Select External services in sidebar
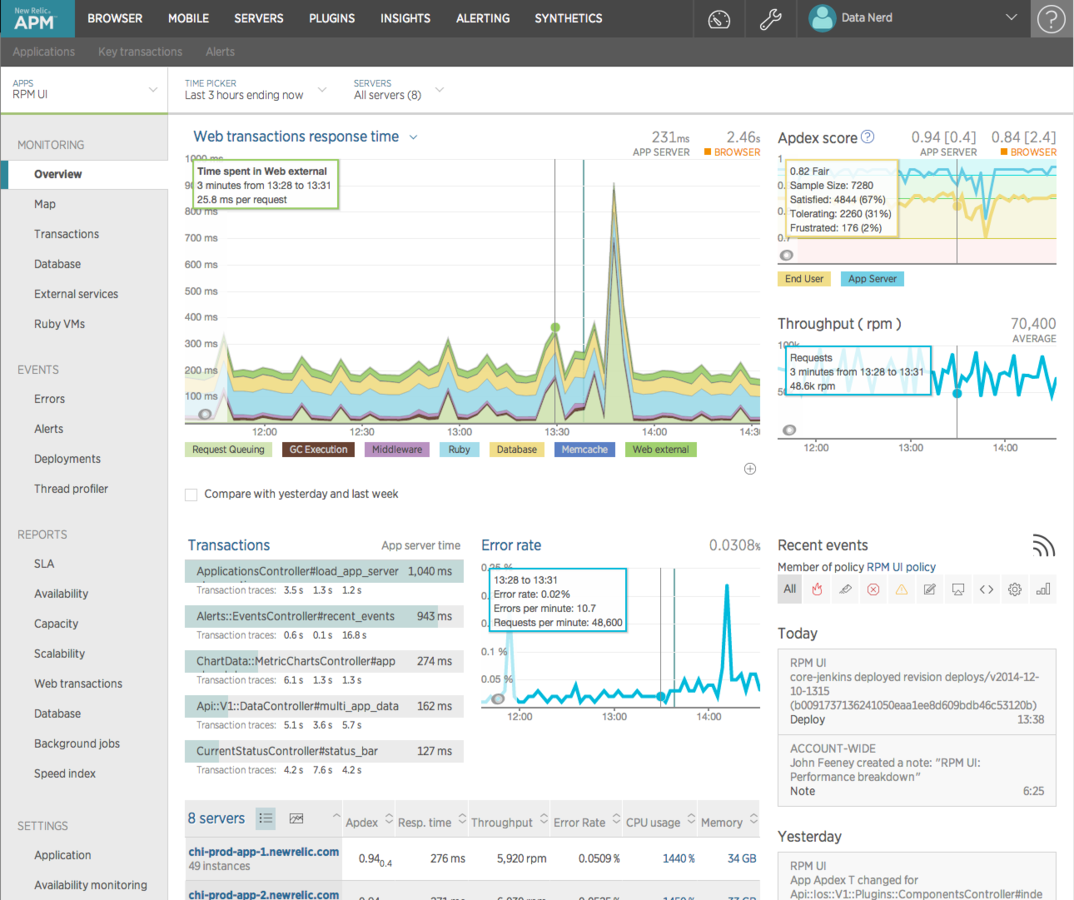The image size is (1074, 900). [x=76, y=294]
